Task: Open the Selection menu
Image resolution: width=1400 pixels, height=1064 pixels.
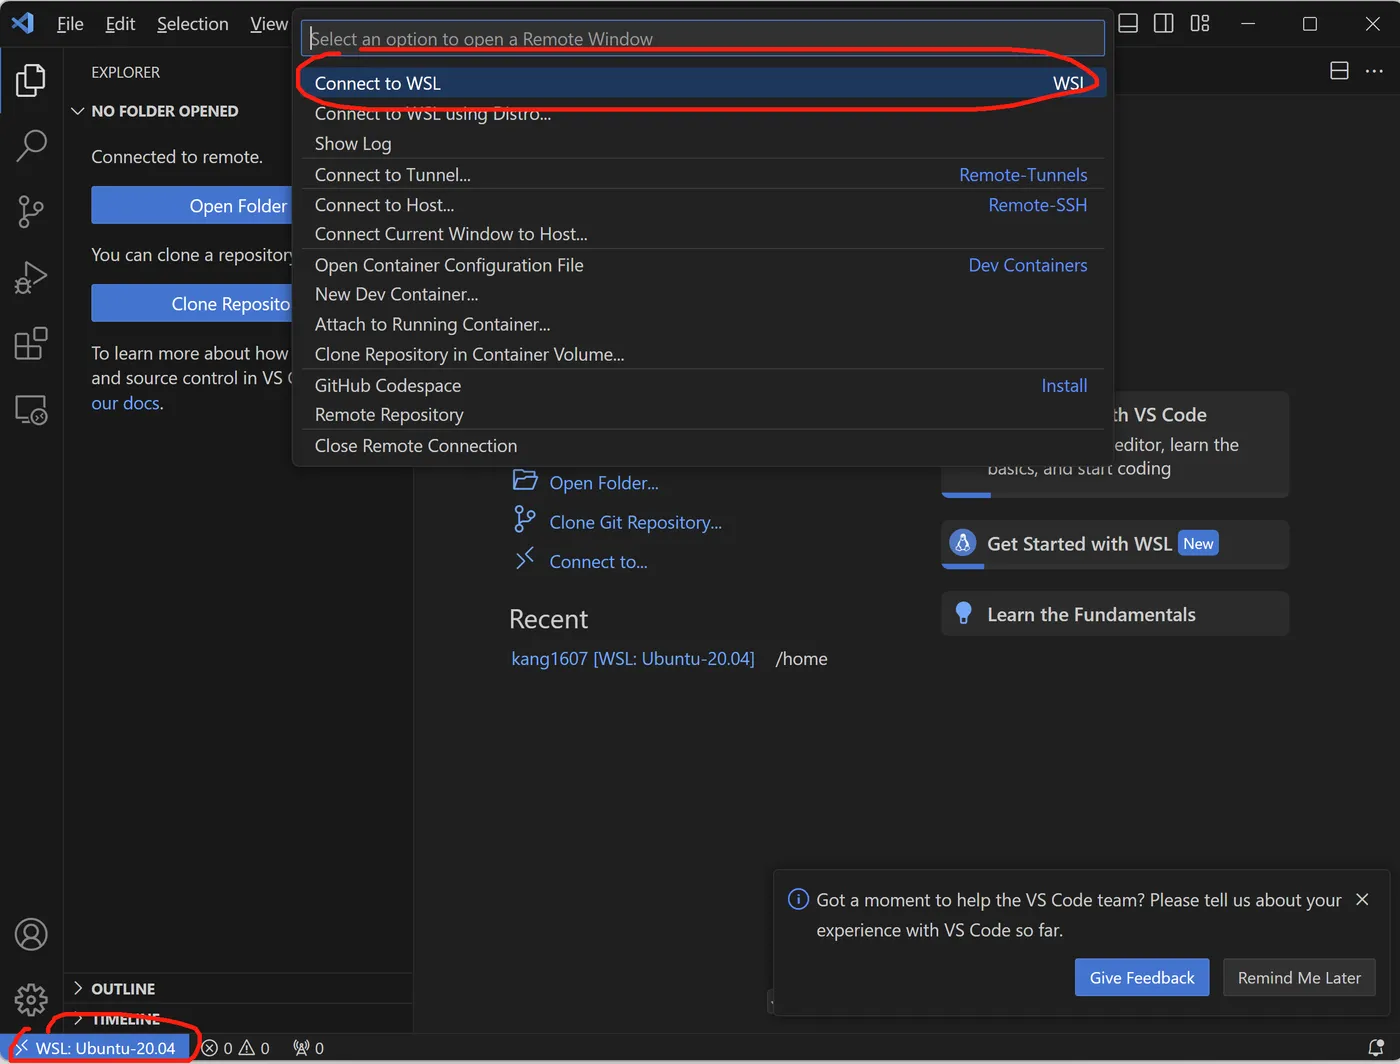Action: point(192,23)
